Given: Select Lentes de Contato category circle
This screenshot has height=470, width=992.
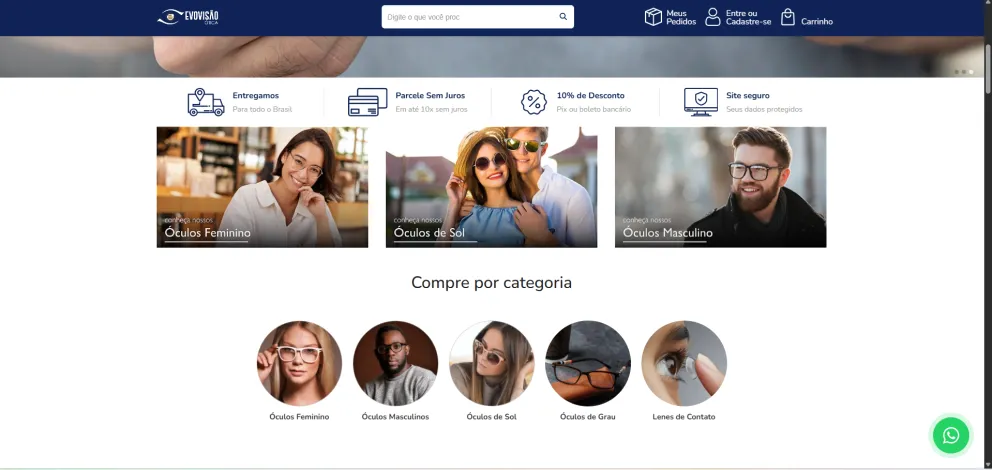Looking at the screenshot, I should [684, 363].
